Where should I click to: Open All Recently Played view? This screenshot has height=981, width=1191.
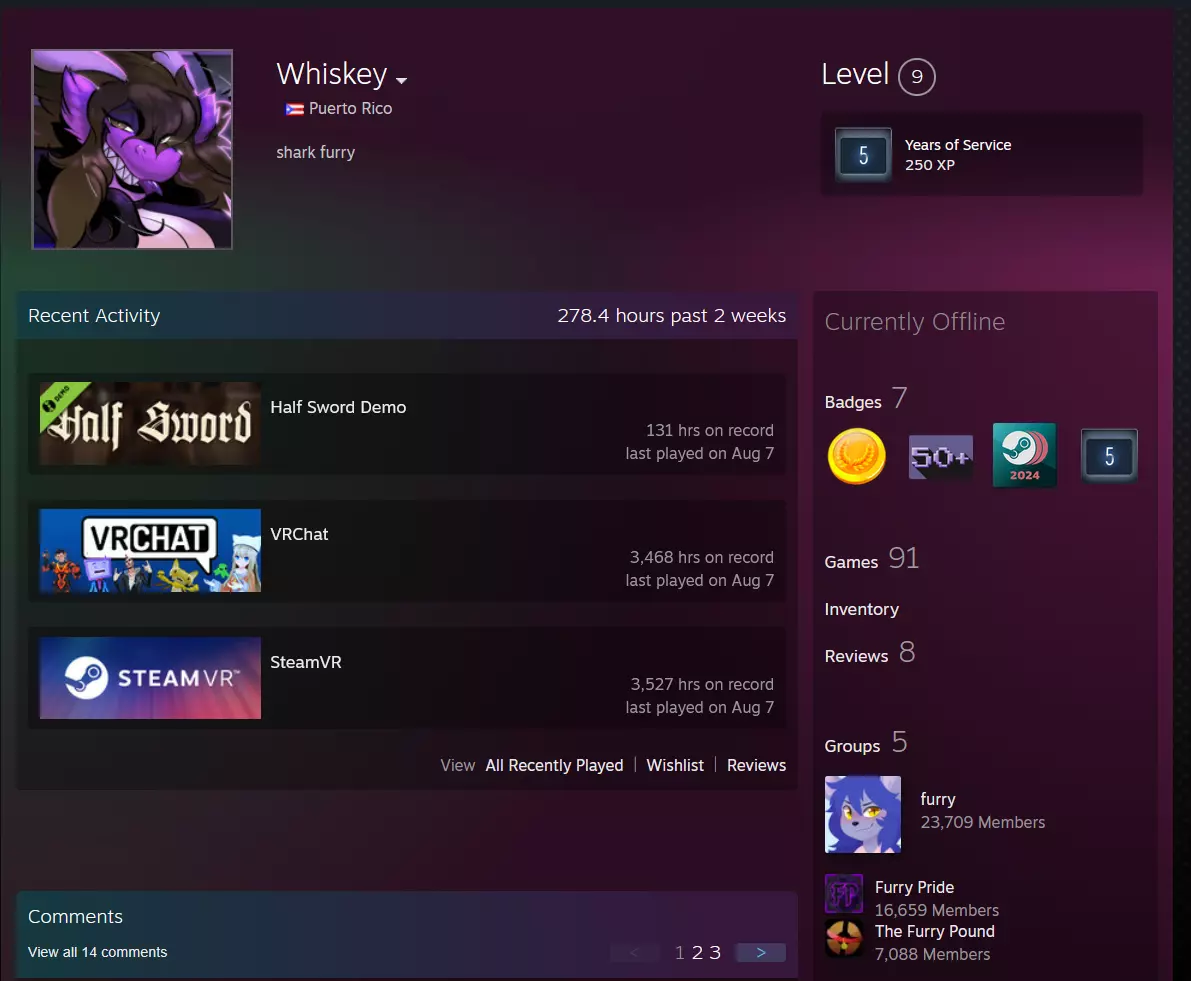click(554, 765)
